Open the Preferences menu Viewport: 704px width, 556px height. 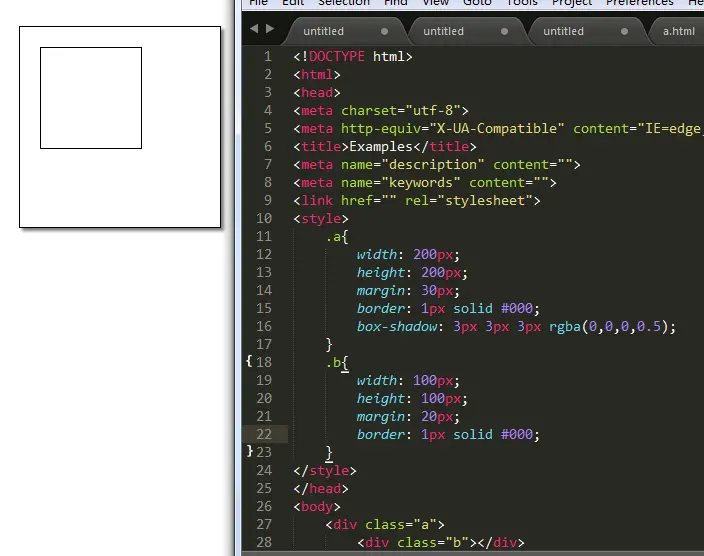pos(639,3)
